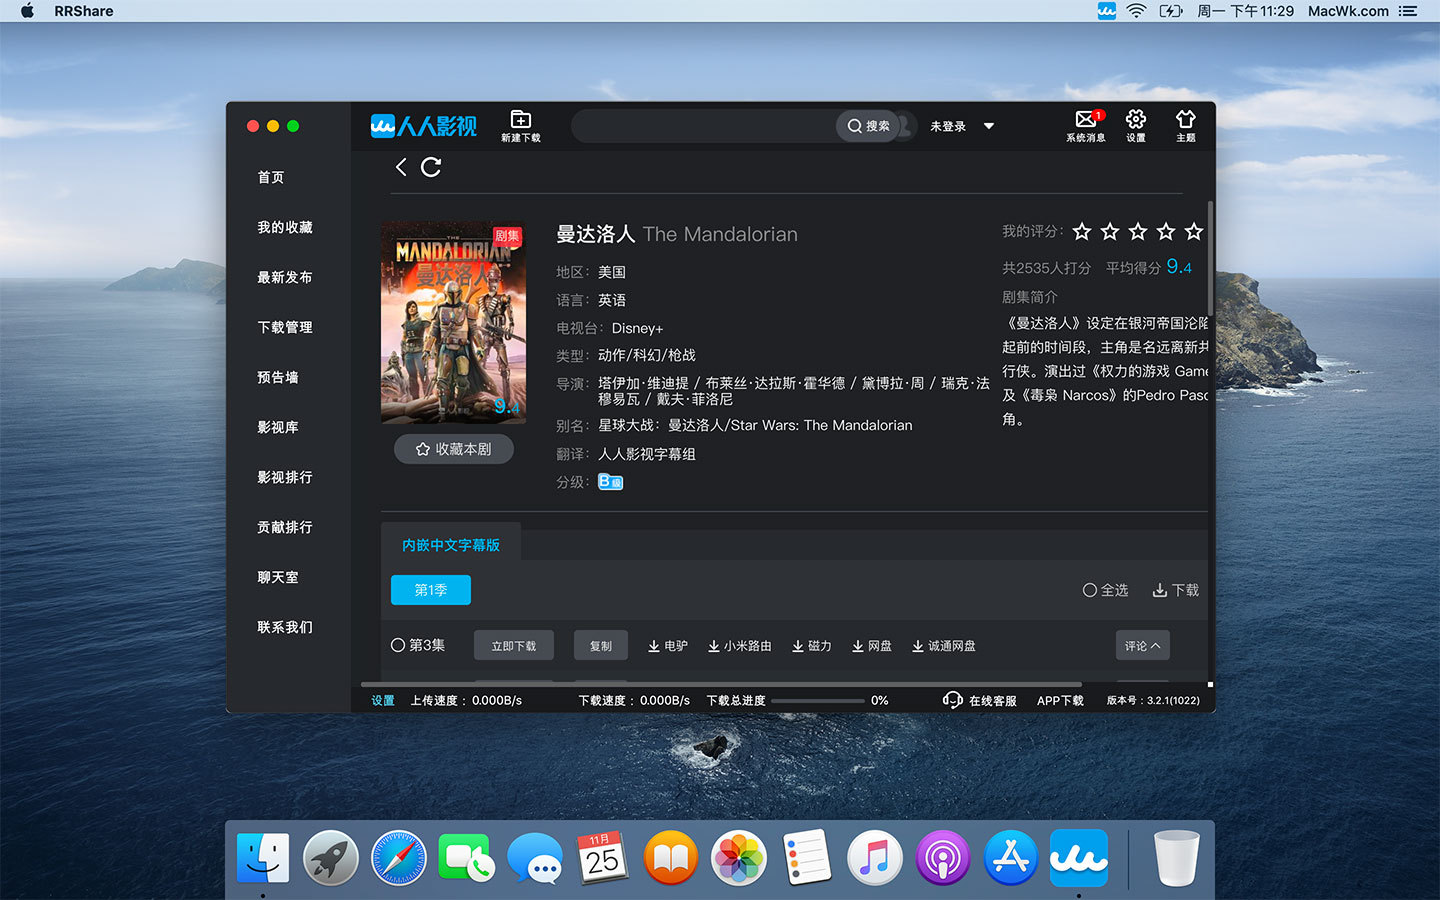Download episode via 电驴 link
This screenshot has width=1440, height=900.
[668, 646]
